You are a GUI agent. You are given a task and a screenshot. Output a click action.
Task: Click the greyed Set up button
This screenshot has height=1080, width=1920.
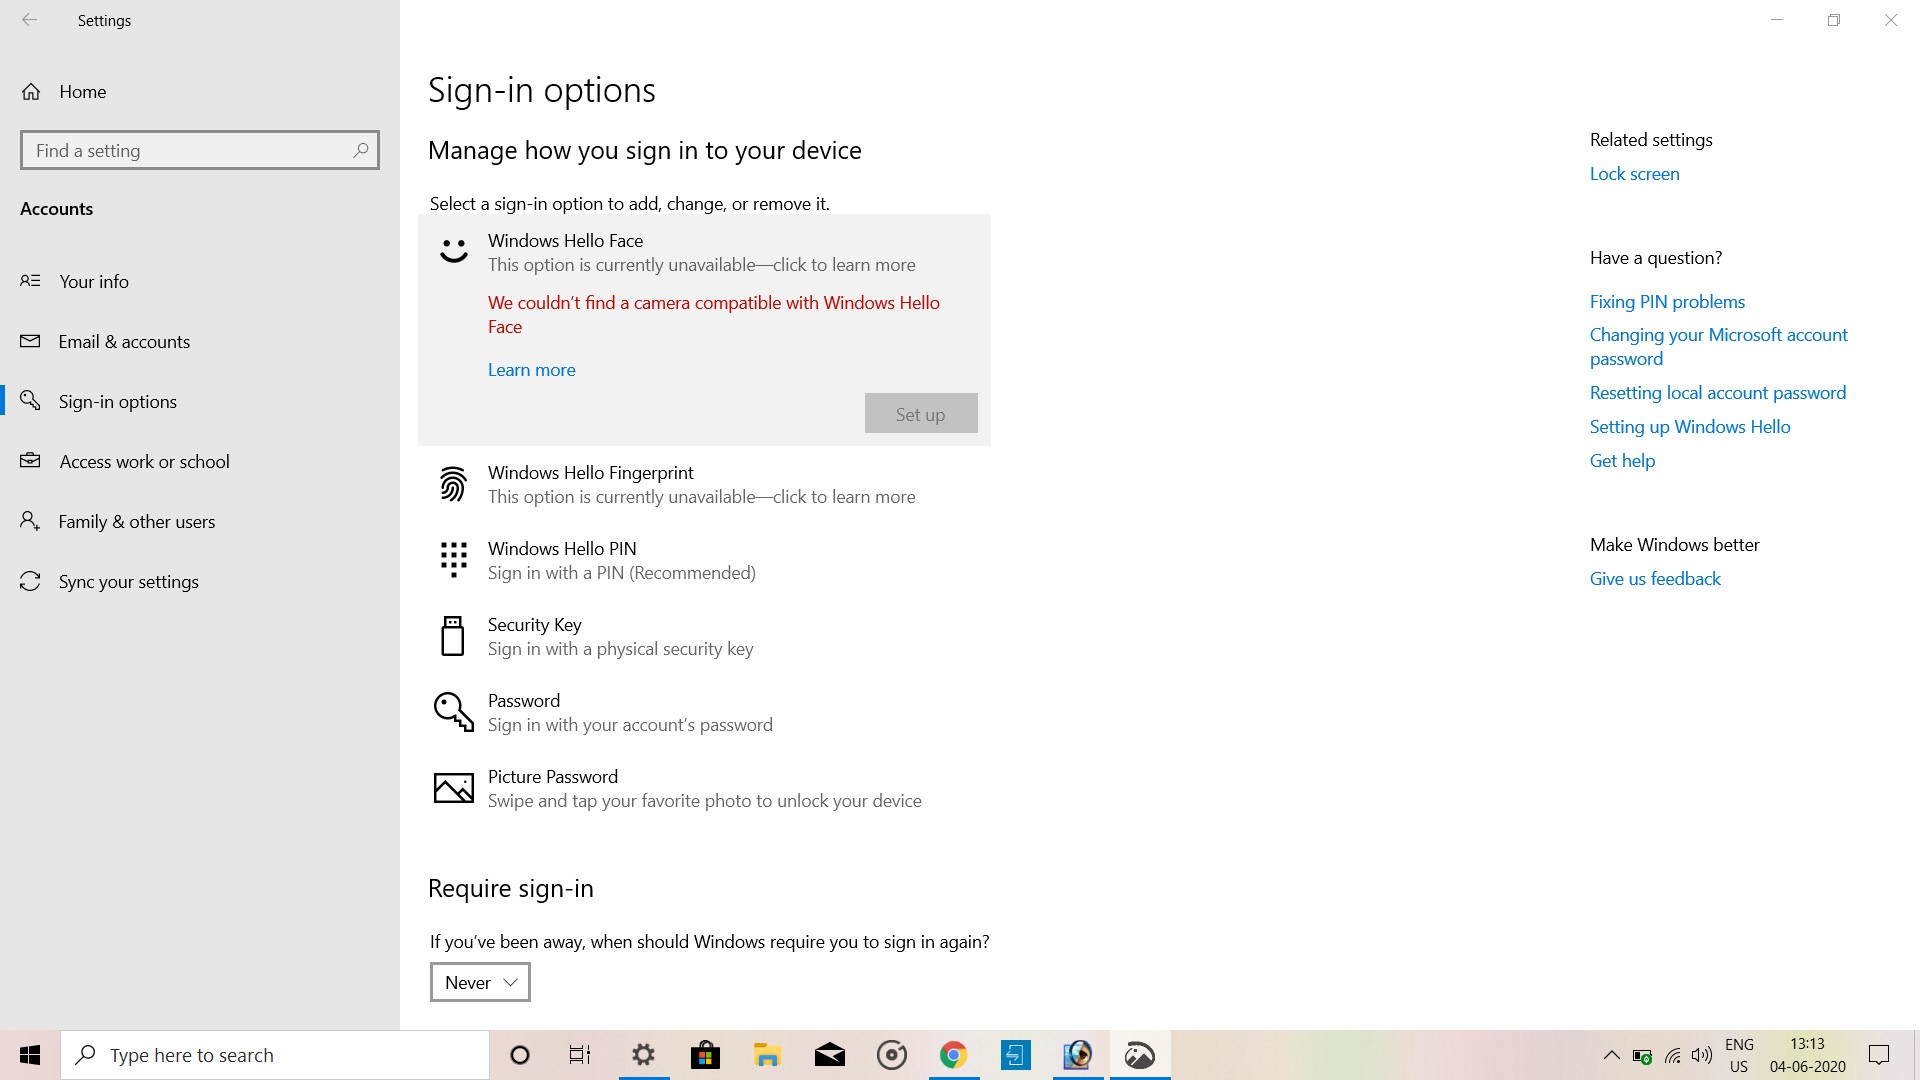(x=921, y=413)
